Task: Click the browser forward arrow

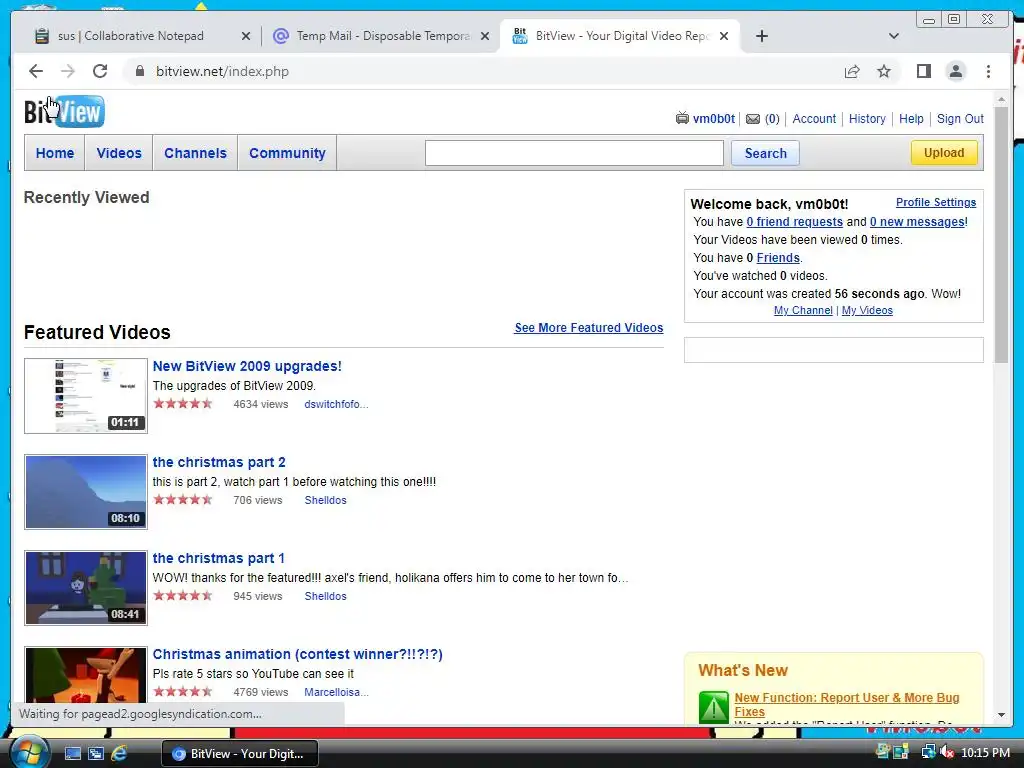Action: pos(68,71)
